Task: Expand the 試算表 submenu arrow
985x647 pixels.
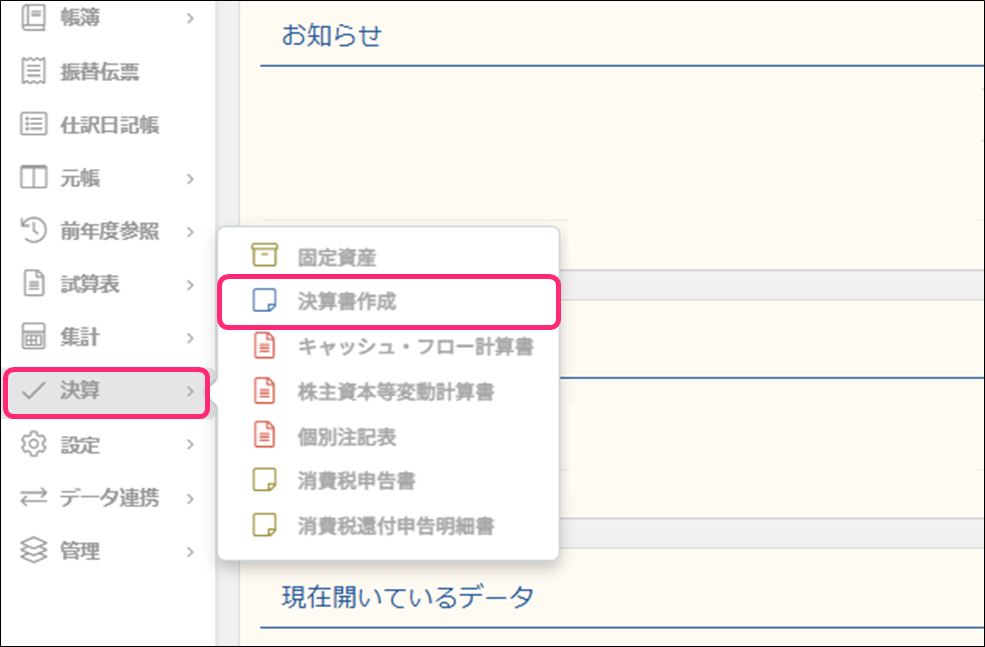Action: tap(190, 285)
